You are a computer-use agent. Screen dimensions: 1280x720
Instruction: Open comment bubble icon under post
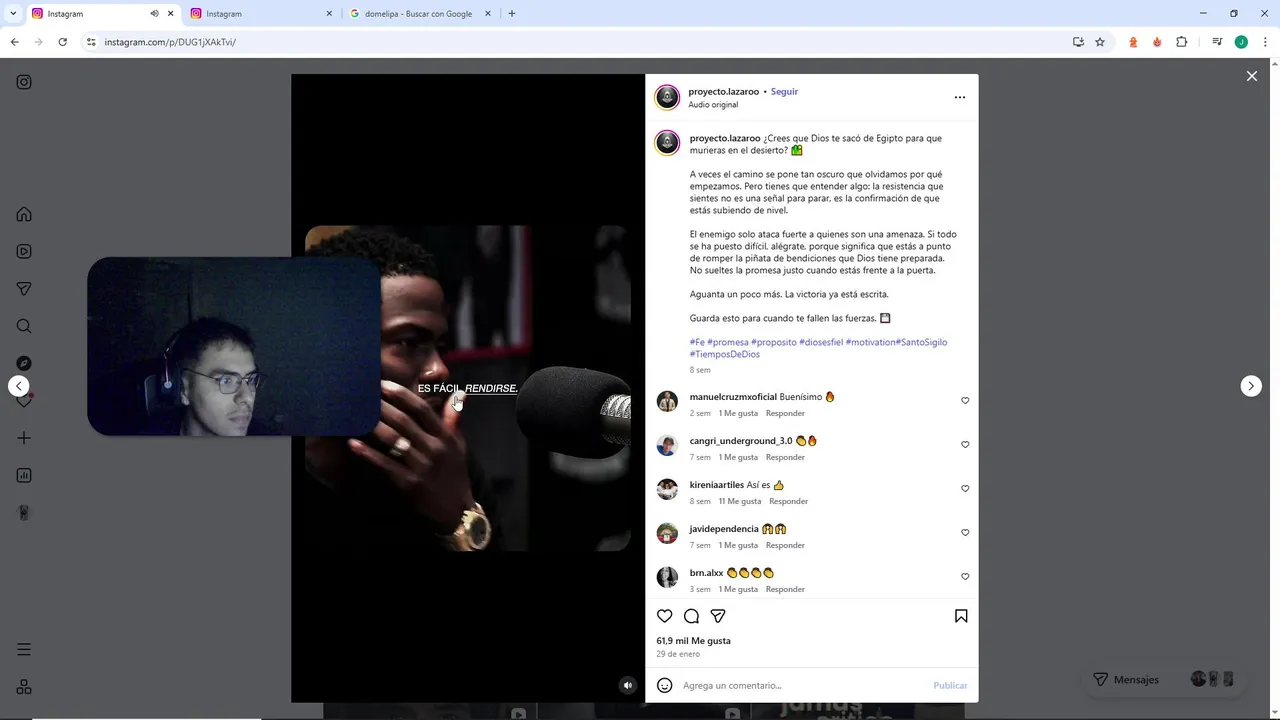tap(691, 616)
